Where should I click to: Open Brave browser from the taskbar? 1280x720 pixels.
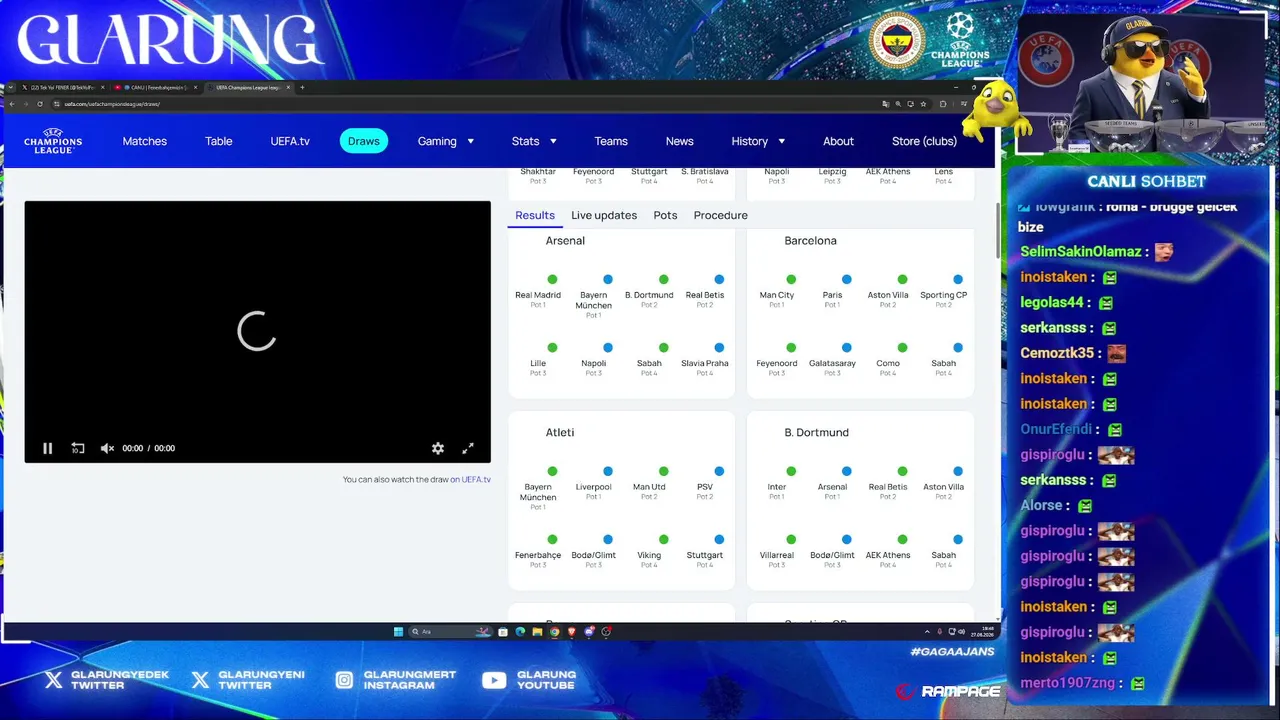pyautogui.click(x=571, y=632)
